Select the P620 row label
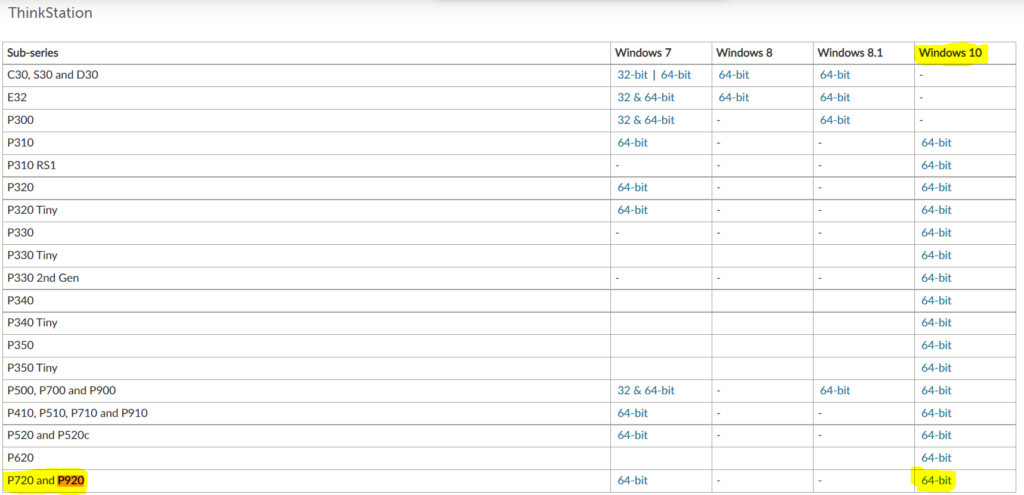1024x495 pixels. [x=20, y=458]
